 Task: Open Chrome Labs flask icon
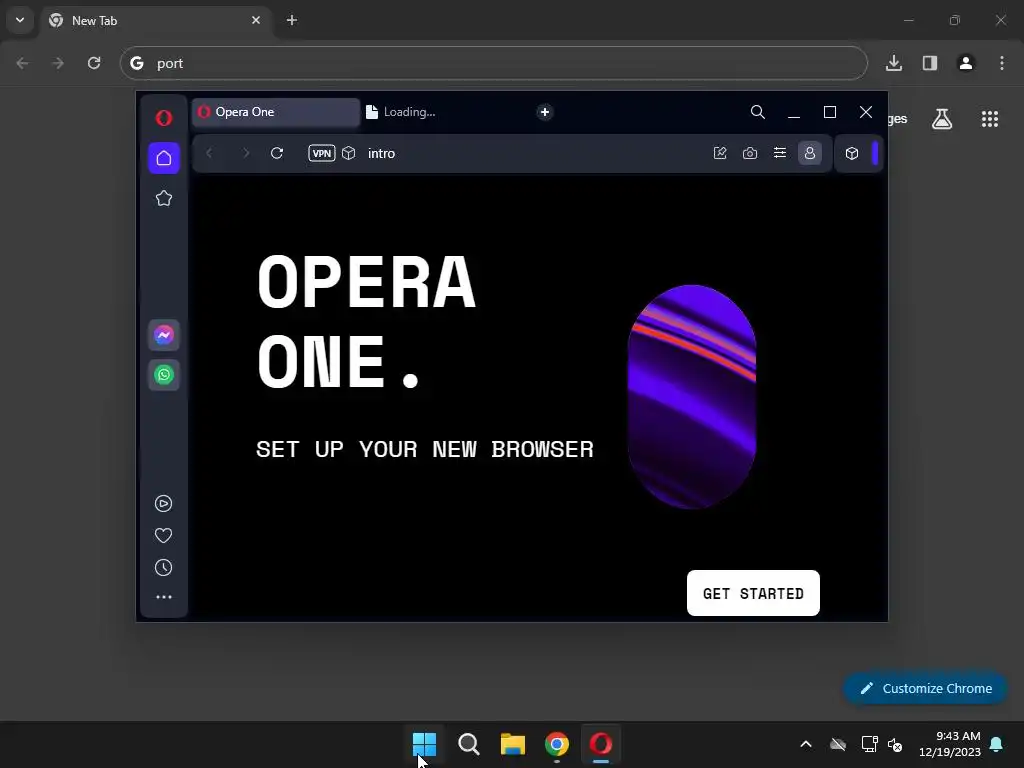click(942, 119)
